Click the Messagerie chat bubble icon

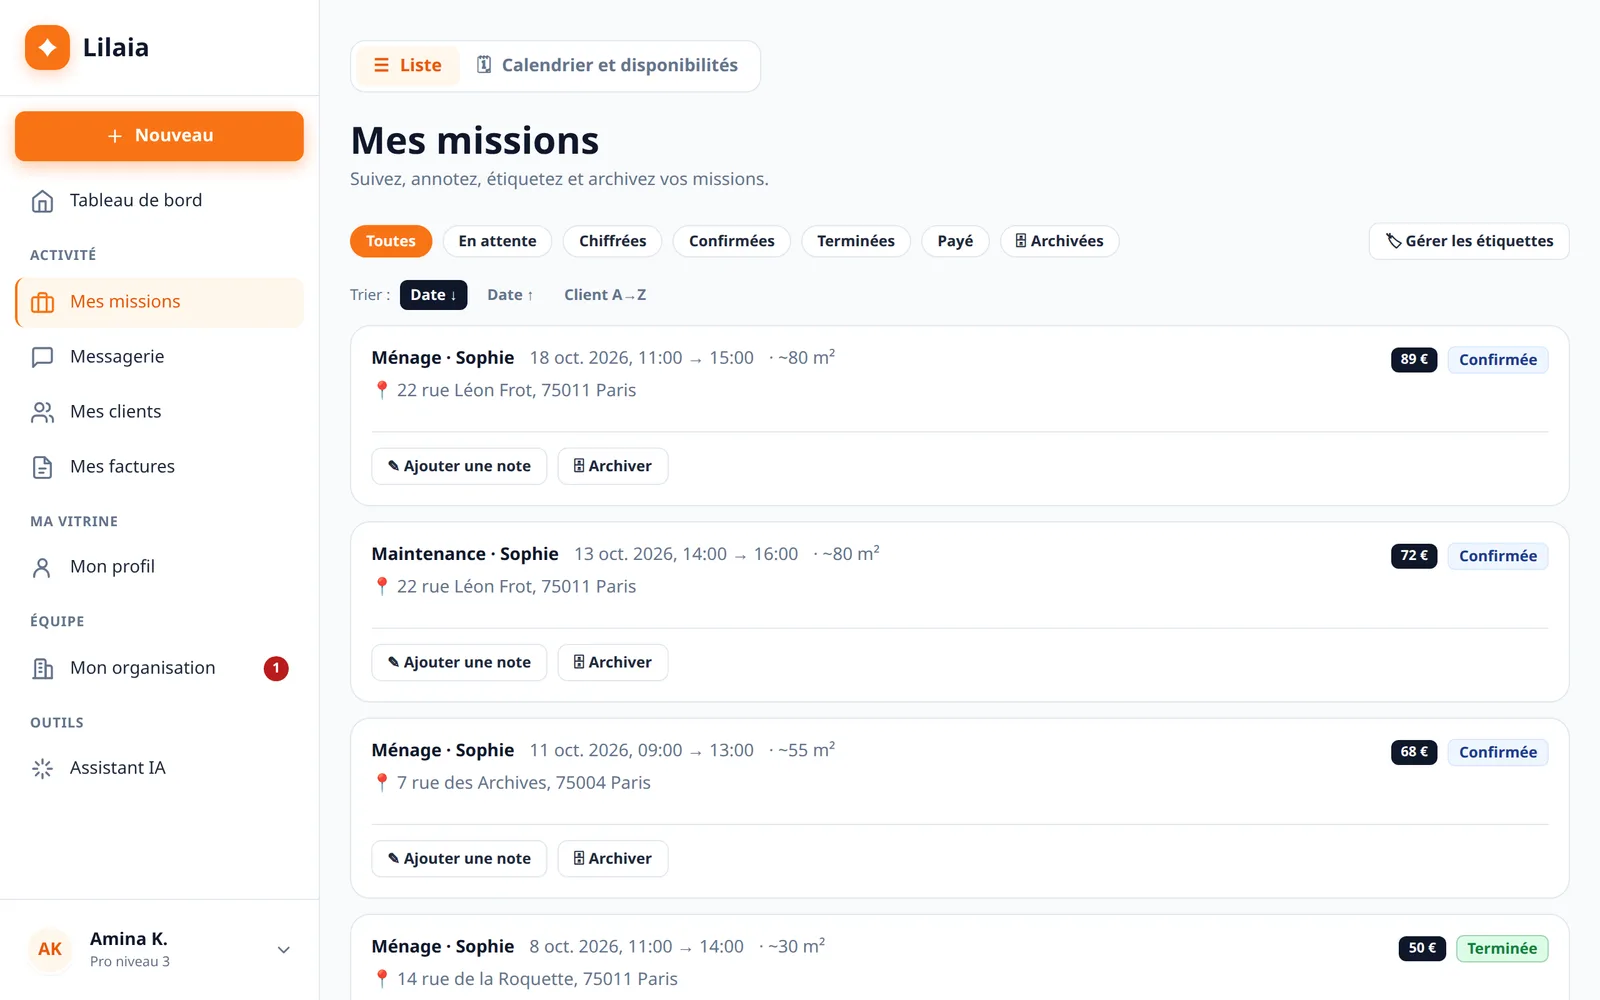tap(42, 357)
